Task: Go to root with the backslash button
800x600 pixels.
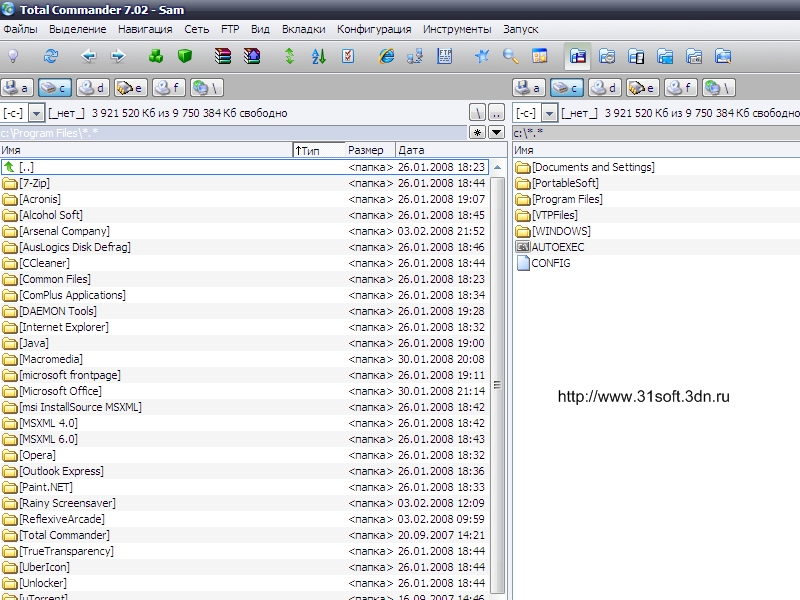Action: pos(477,112)
